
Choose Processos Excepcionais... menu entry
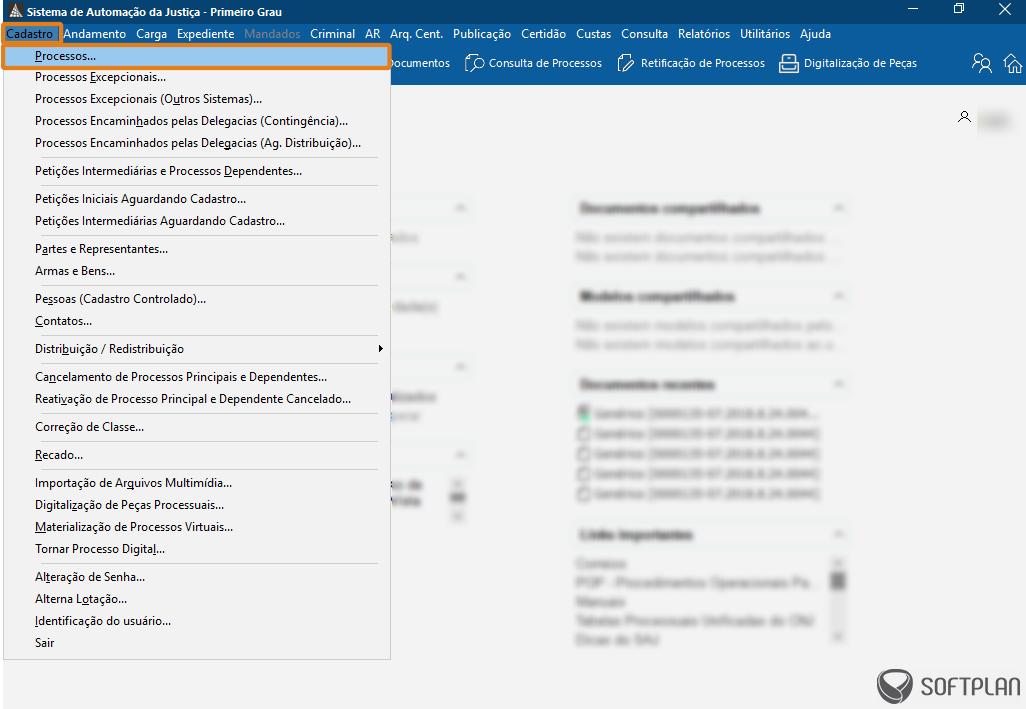[x=196, y=77]
